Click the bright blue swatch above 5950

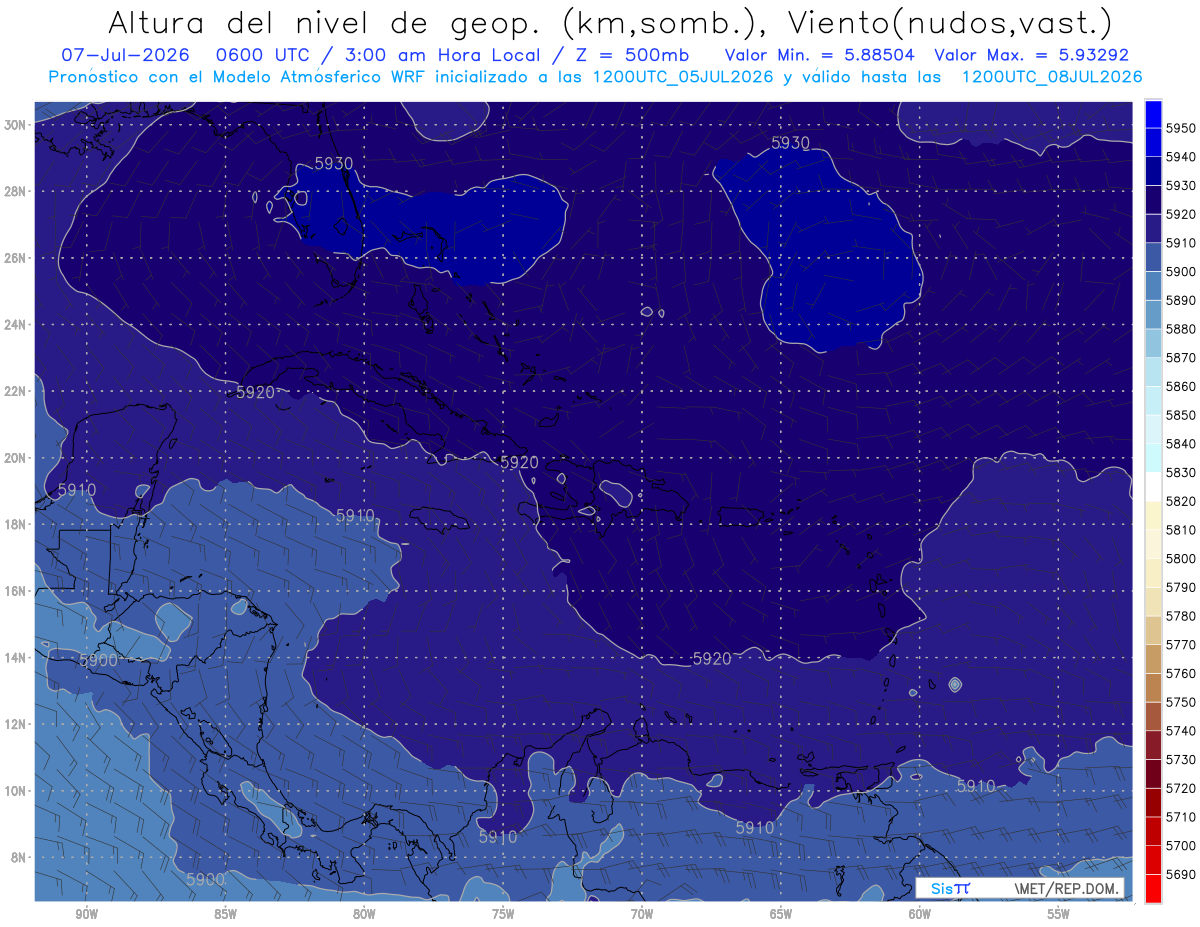pyautogui.click(x=1153, y=114)
